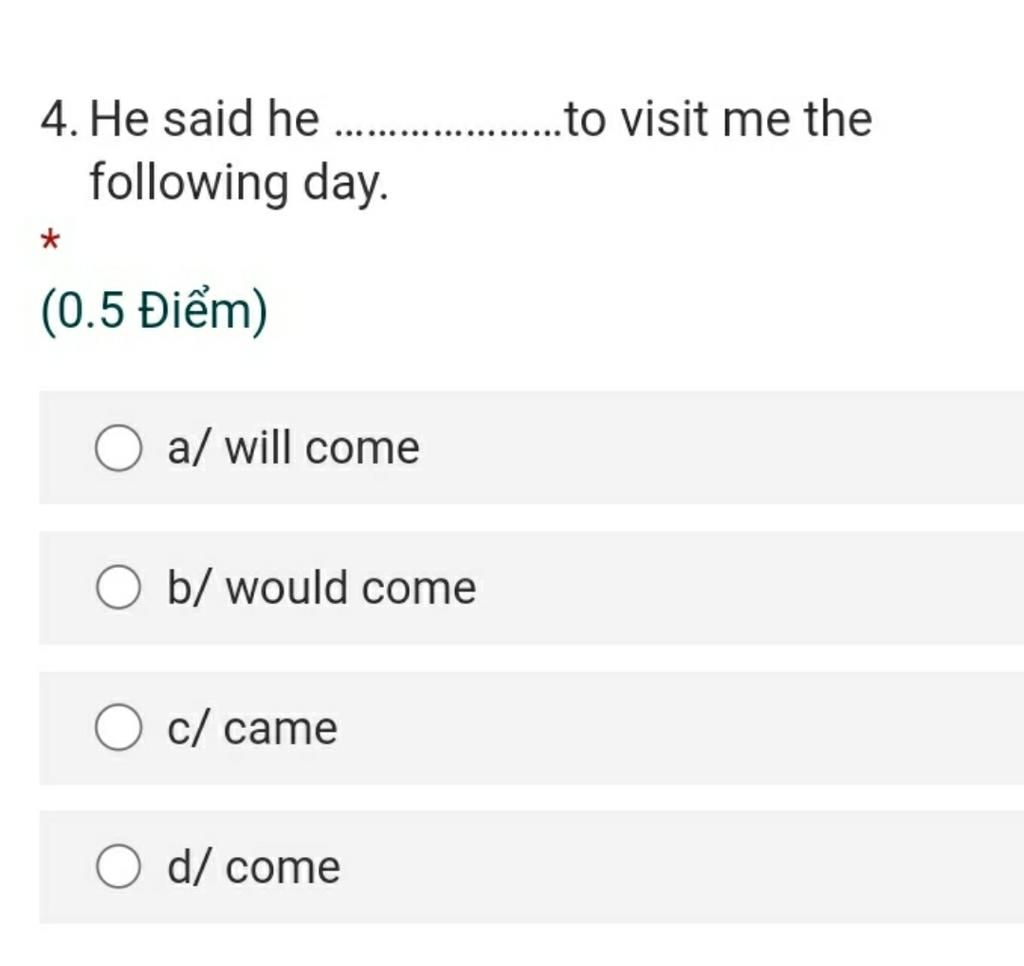Image resolution: width=1024 pixels, height=966 pixels.
Task: Click the 'b/ would come' answer text
Action: 321,587
